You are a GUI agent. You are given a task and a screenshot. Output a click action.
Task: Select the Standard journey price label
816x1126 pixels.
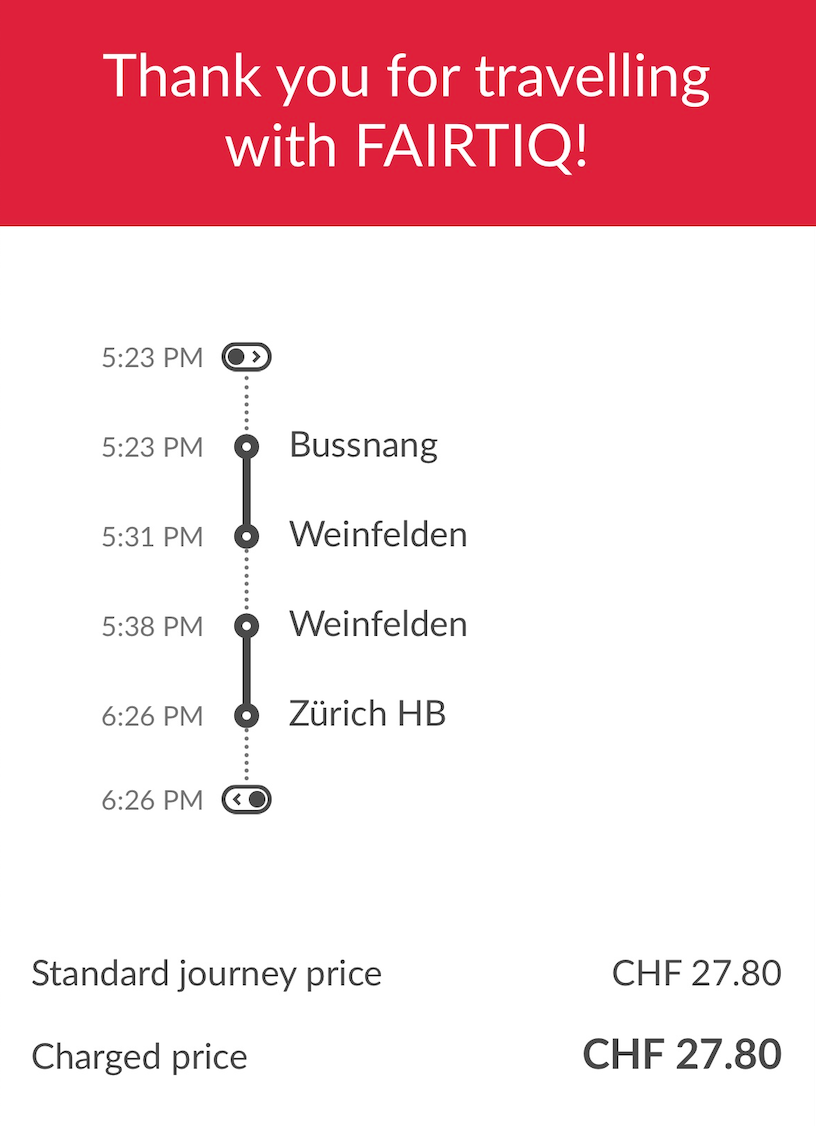207,973
